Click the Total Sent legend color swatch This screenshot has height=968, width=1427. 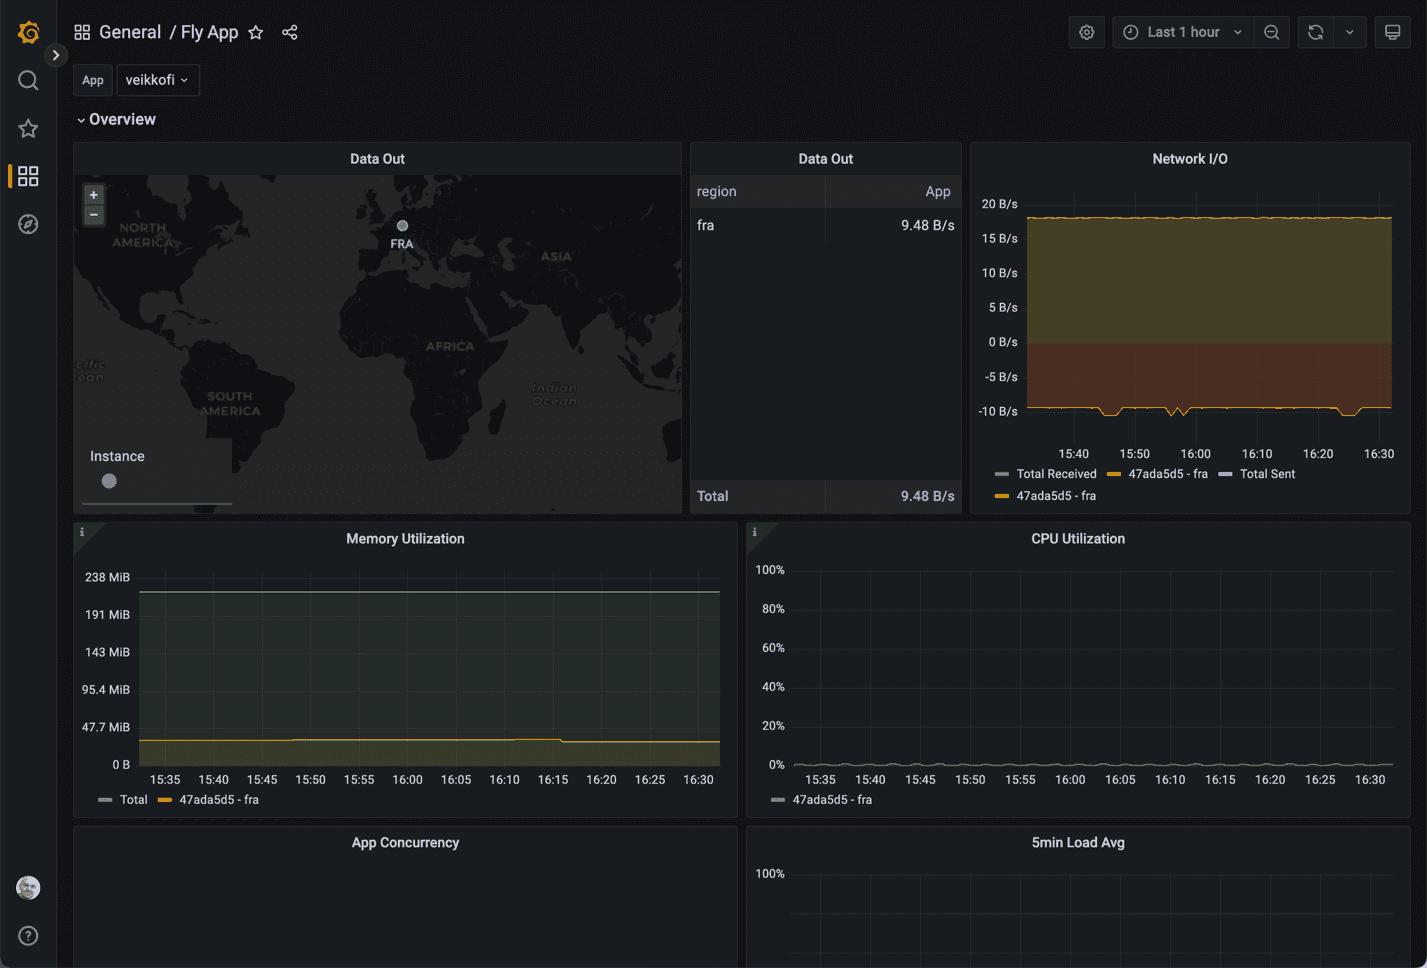click(1225, 474)
